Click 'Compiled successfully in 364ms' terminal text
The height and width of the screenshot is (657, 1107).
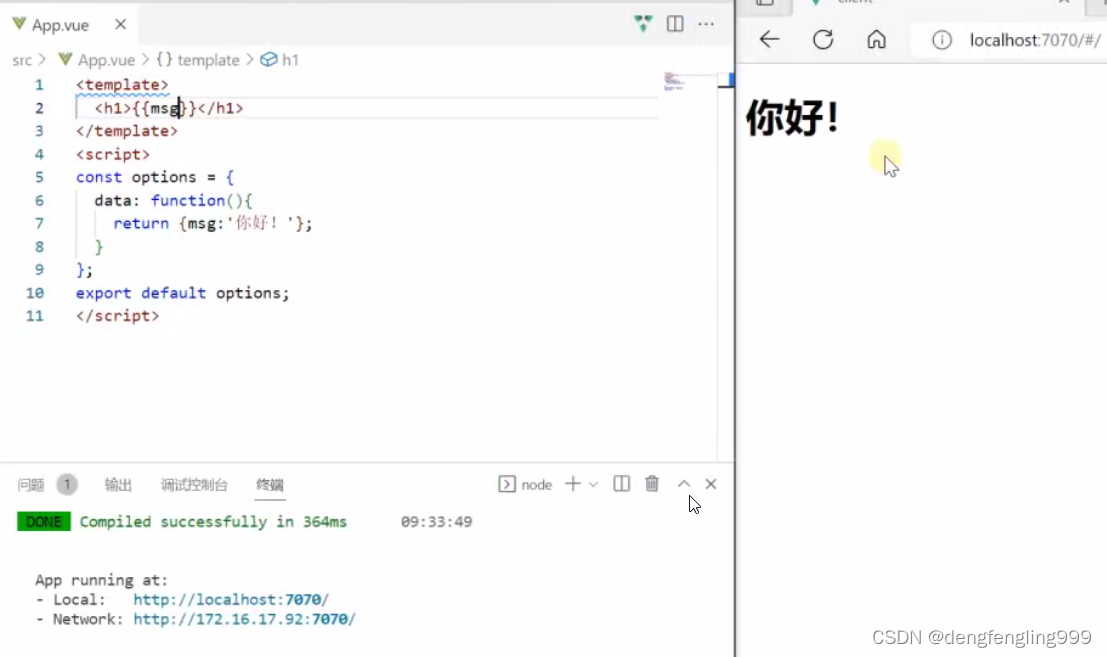click(x=213, y=522)
